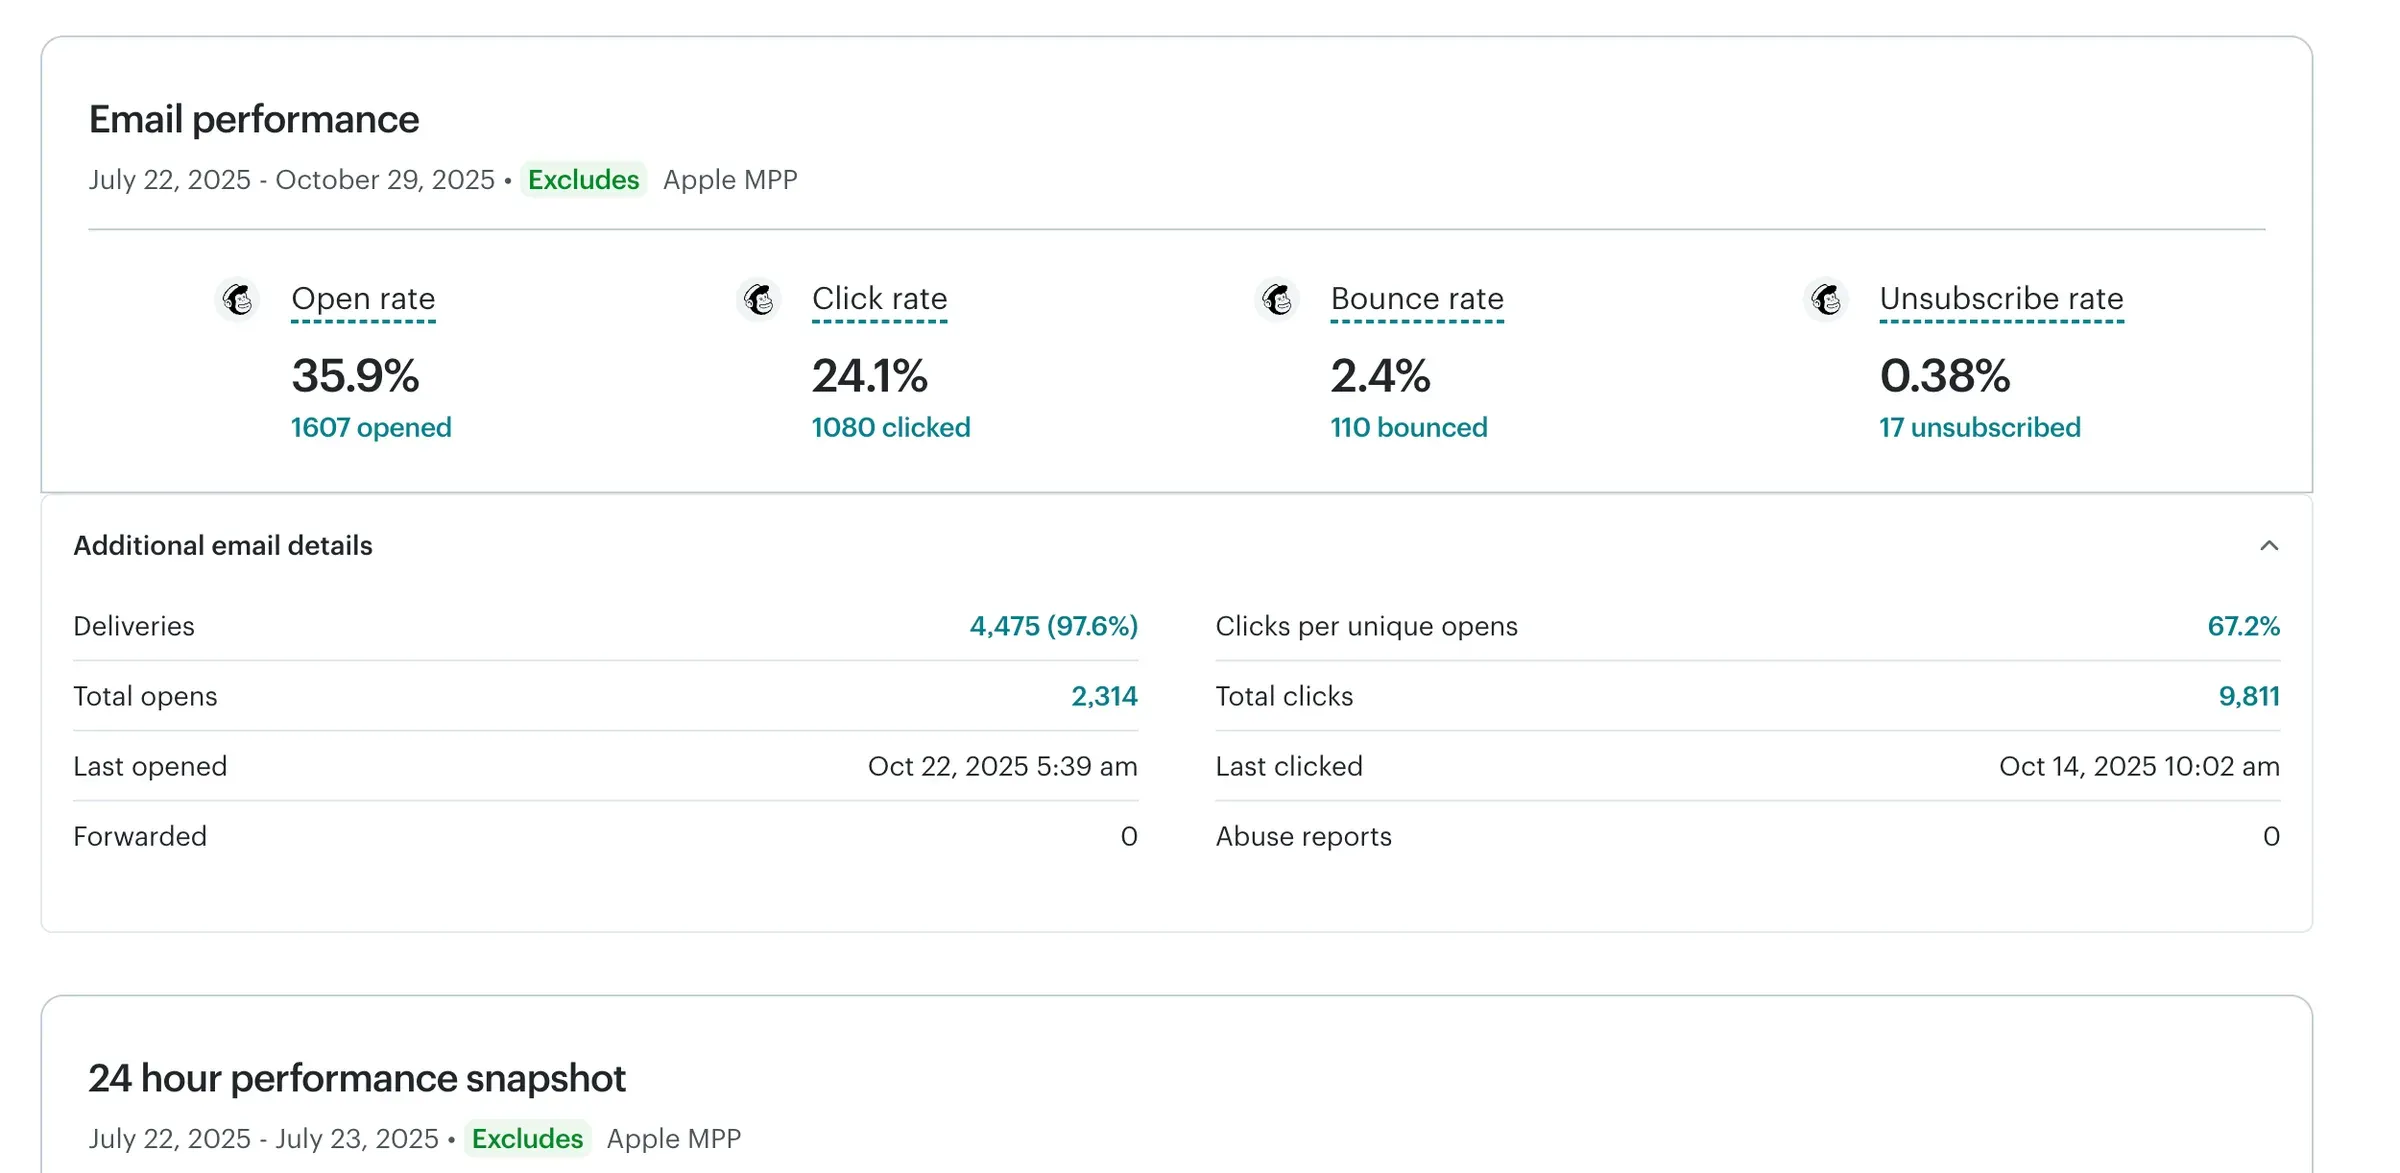2400x1173 pixels.
Task: Click the Additional email details heading
Action: pyautogui.click(x=223, y=545)
